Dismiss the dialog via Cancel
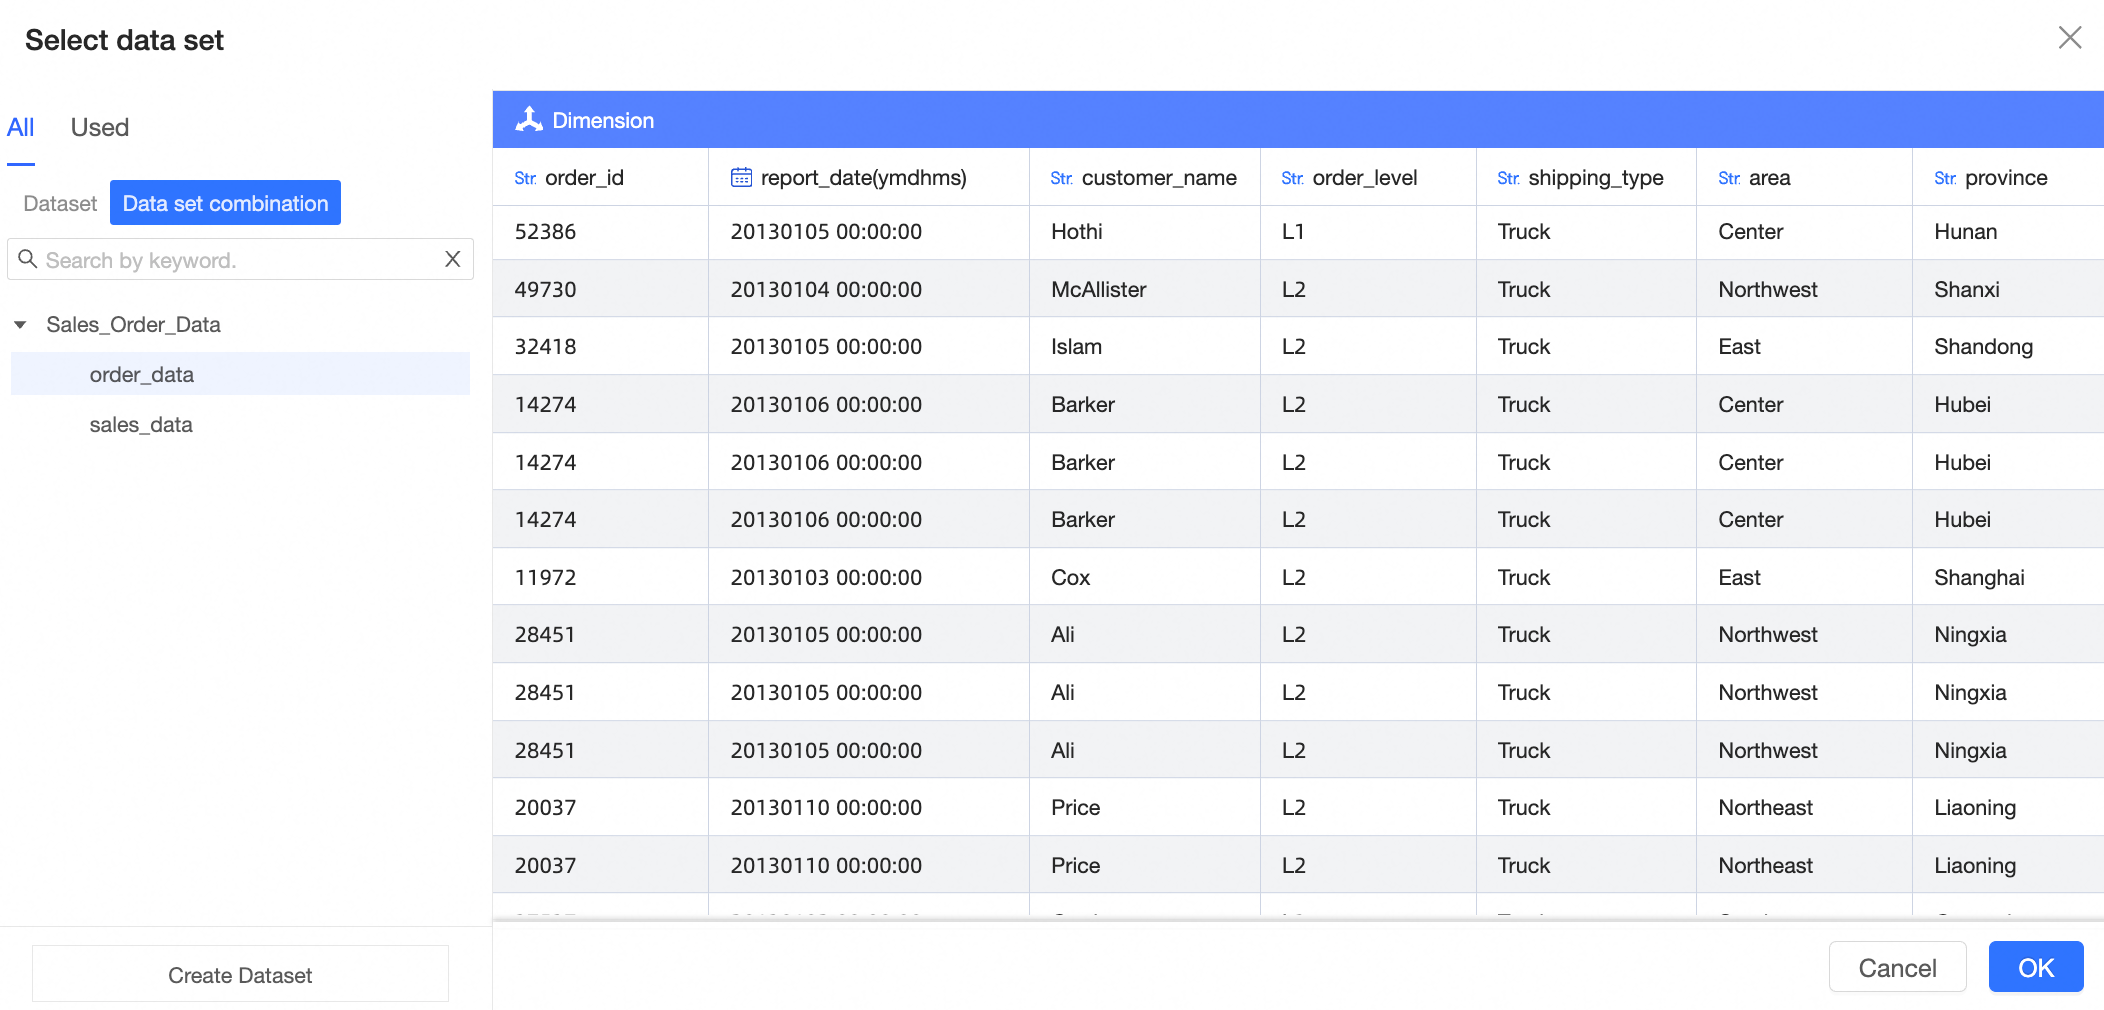The width and height of the screenshot is (2104, 1010). pos(1896,967)
